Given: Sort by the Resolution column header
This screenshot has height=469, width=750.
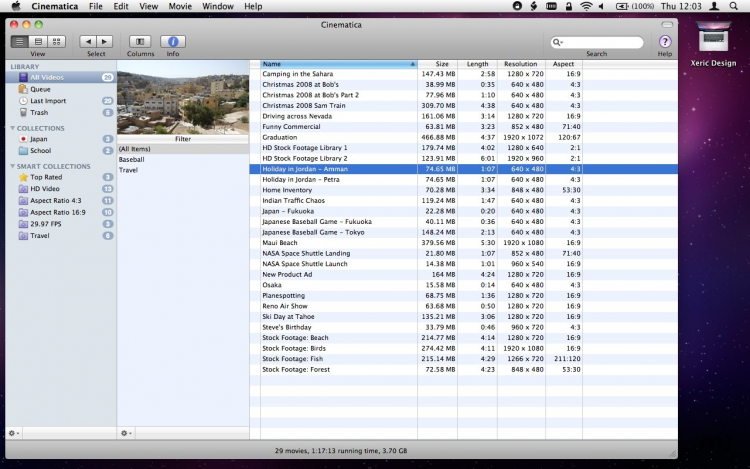Looking at the screenshot, I should (520, 64).
